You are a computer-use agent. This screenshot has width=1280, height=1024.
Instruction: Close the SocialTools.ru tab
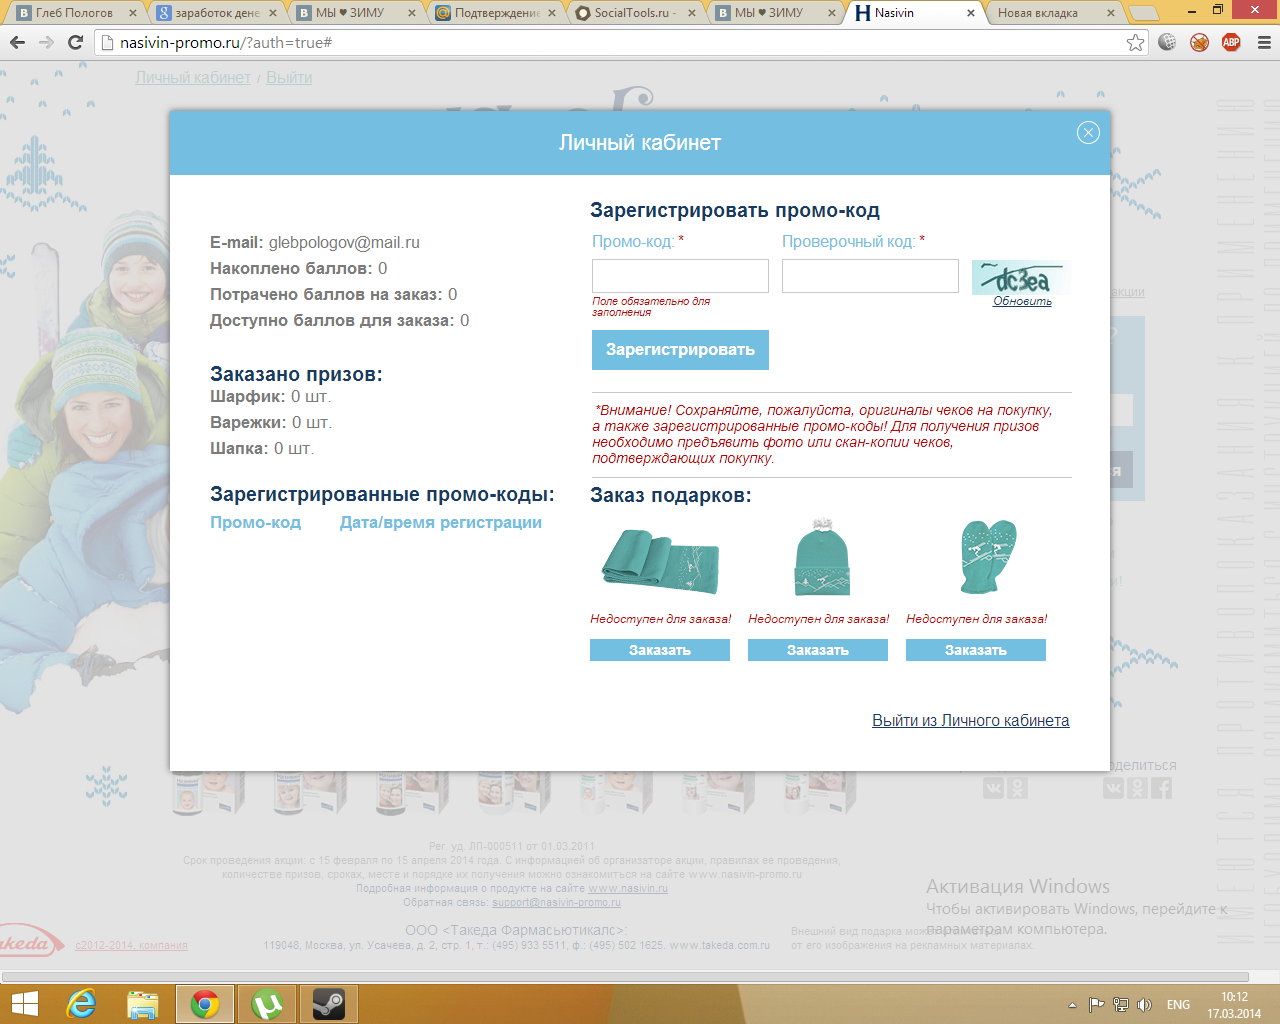[x=691, y=13]
